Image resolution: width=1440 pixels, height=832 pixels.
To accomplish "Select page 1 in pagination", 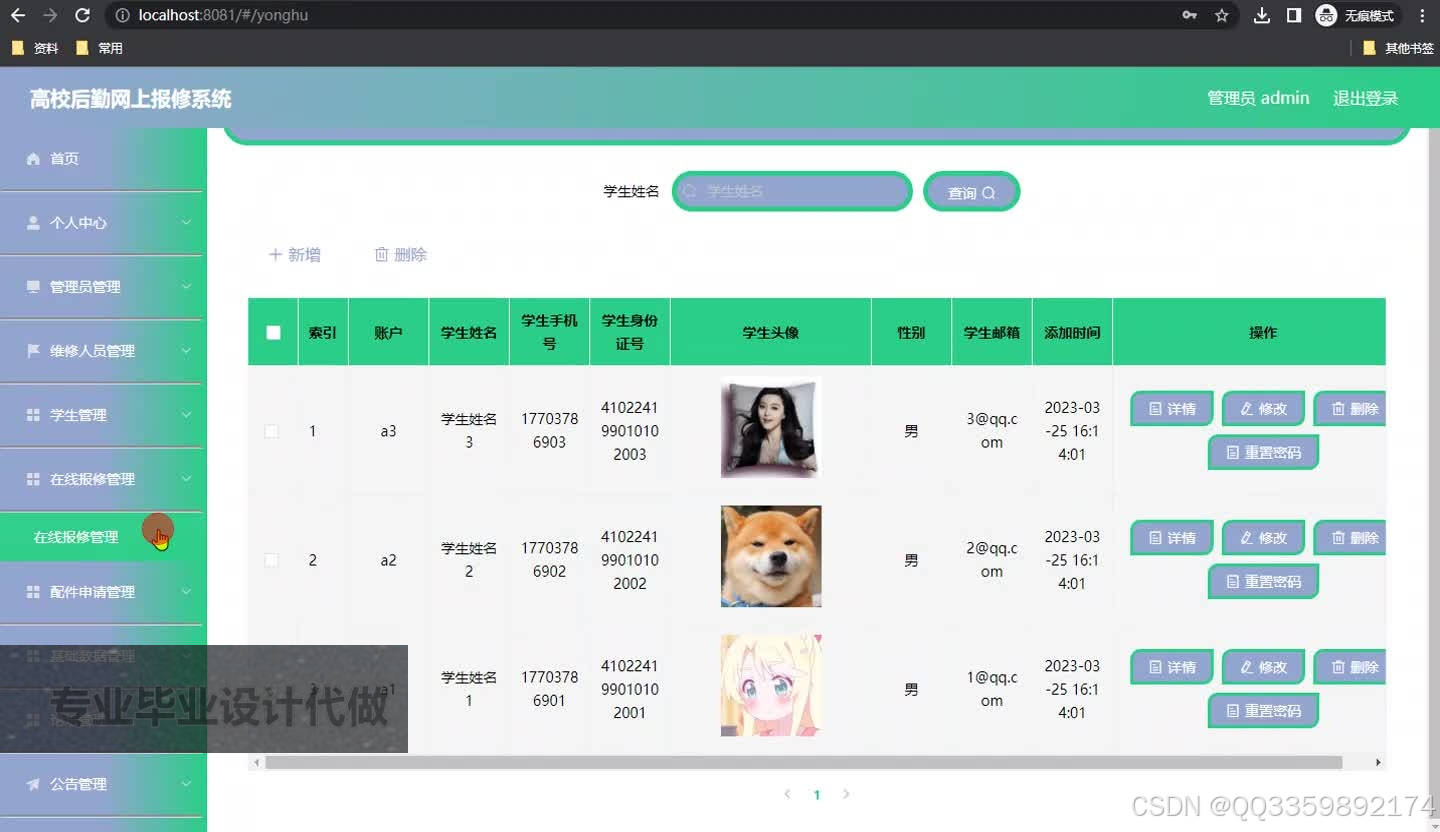I will 817,795.
